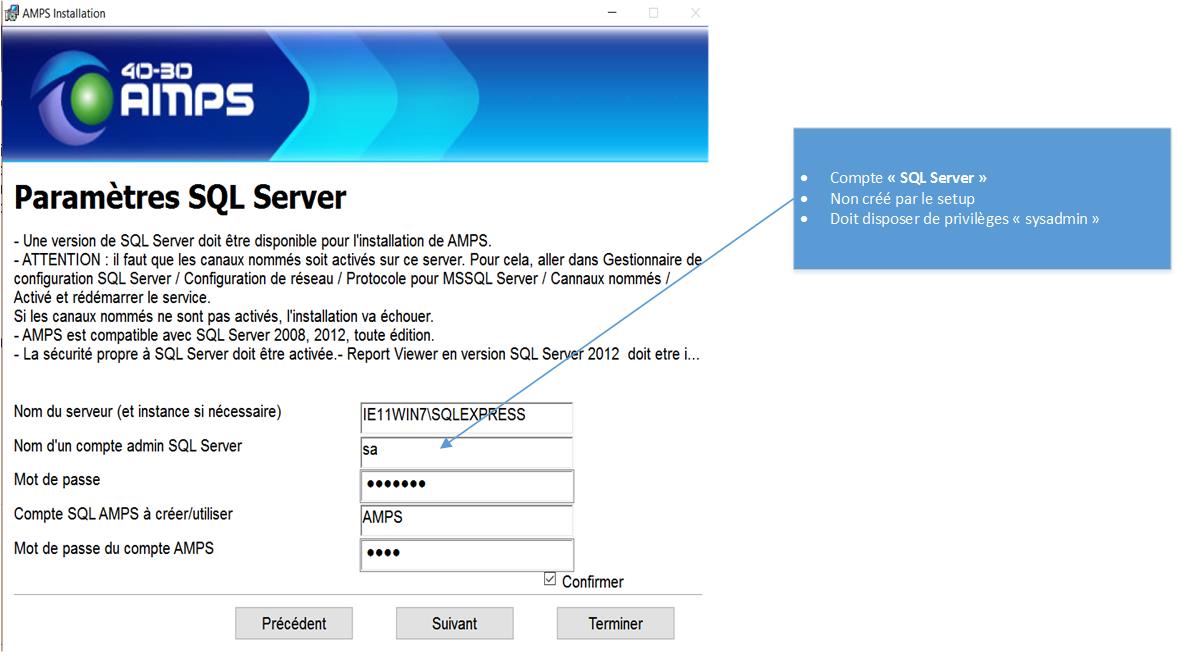Click the Précédent button
Viewport: 1178px width, 652px height.
(294, 623)
